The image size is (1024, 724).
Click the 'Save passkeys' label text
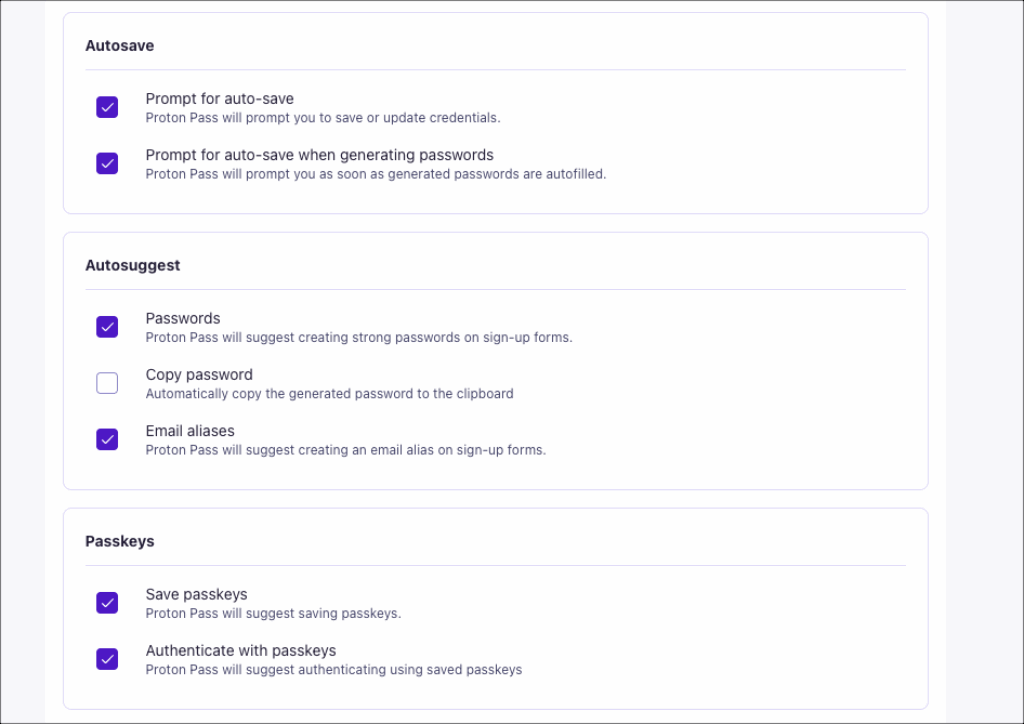click(196, 594)
